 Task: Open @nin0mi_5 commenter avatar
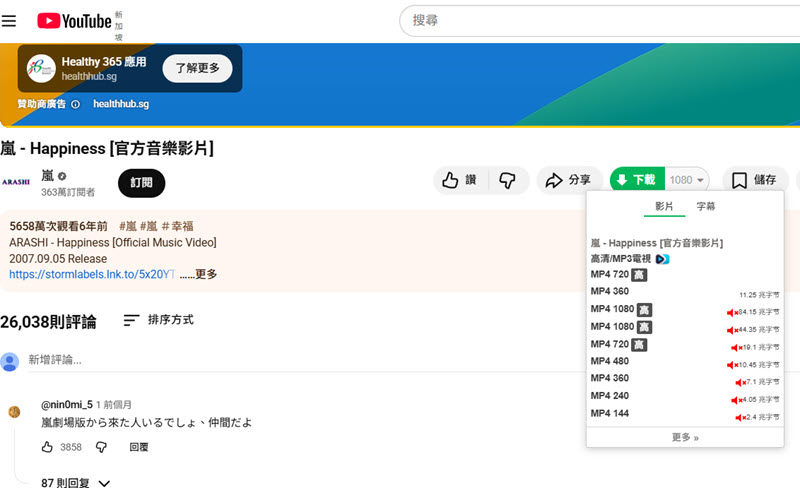click(x=14, y=411)
